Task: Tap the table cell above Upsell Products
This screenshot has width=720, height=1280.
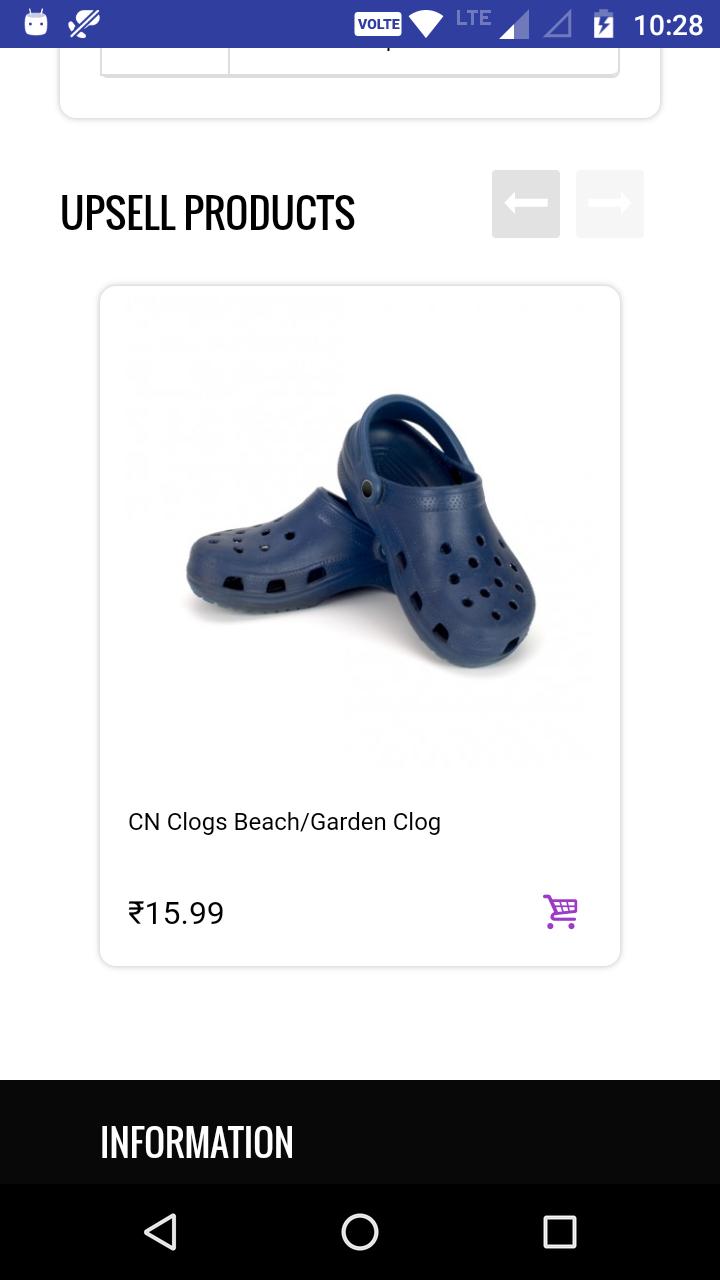Action: point(424,60)
